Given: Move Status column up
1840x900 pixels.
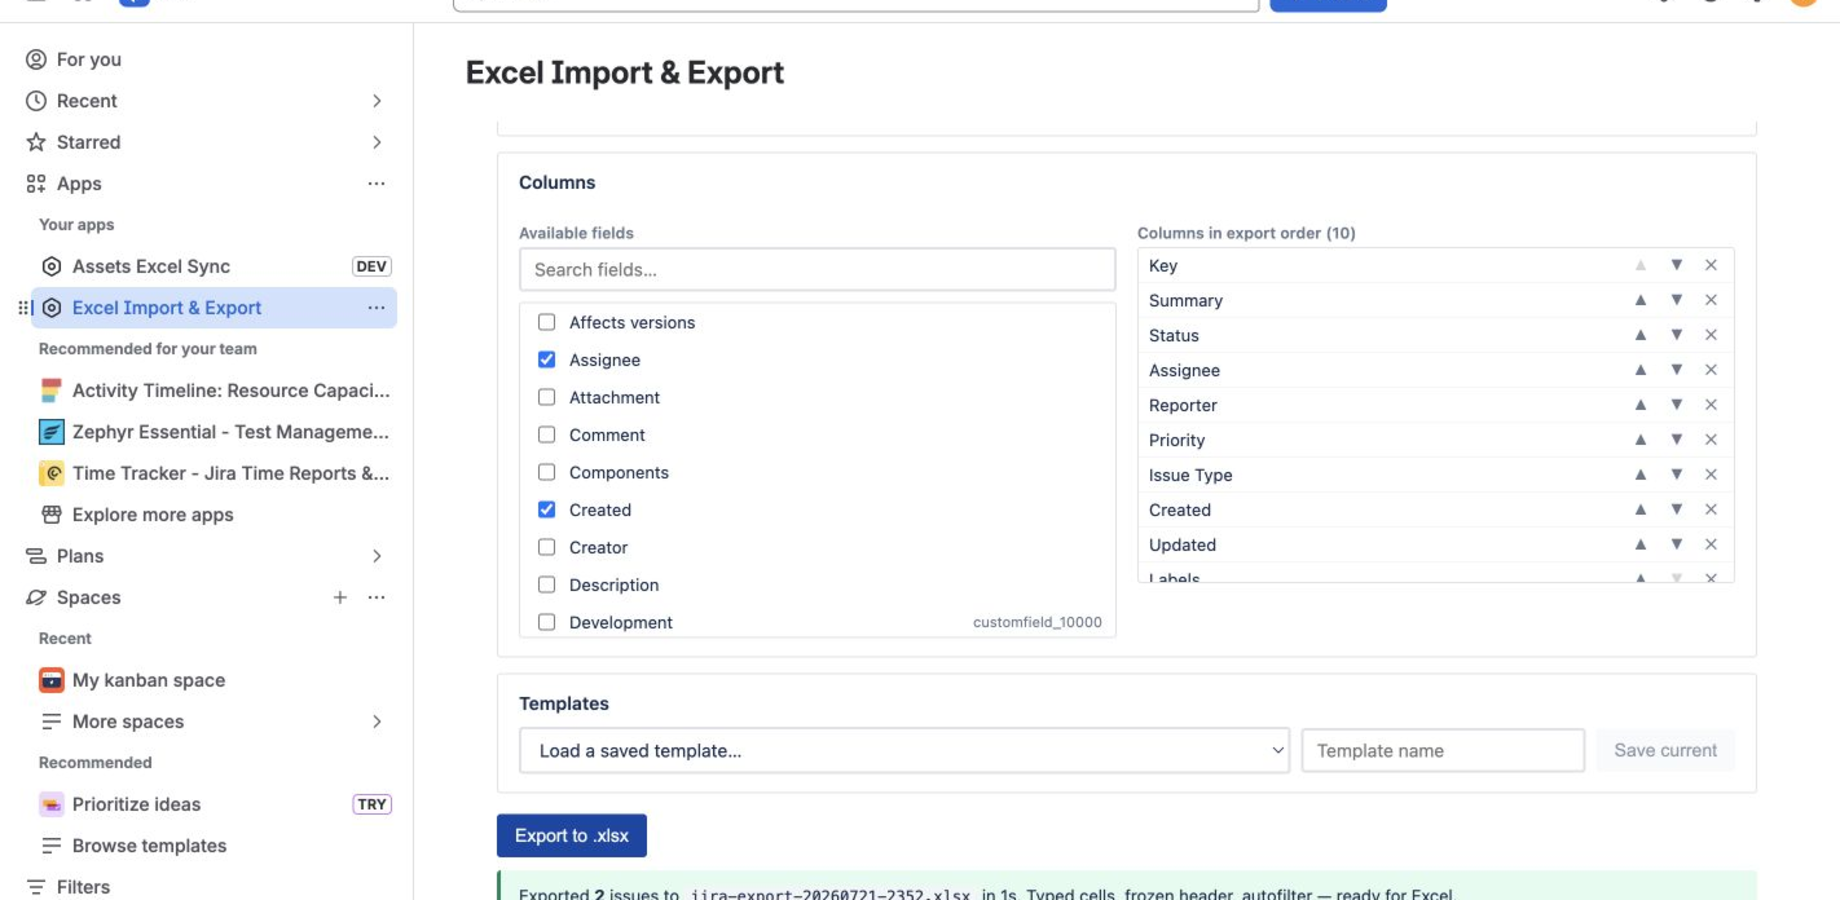Looking at the screenshot, I should 1640,335.
